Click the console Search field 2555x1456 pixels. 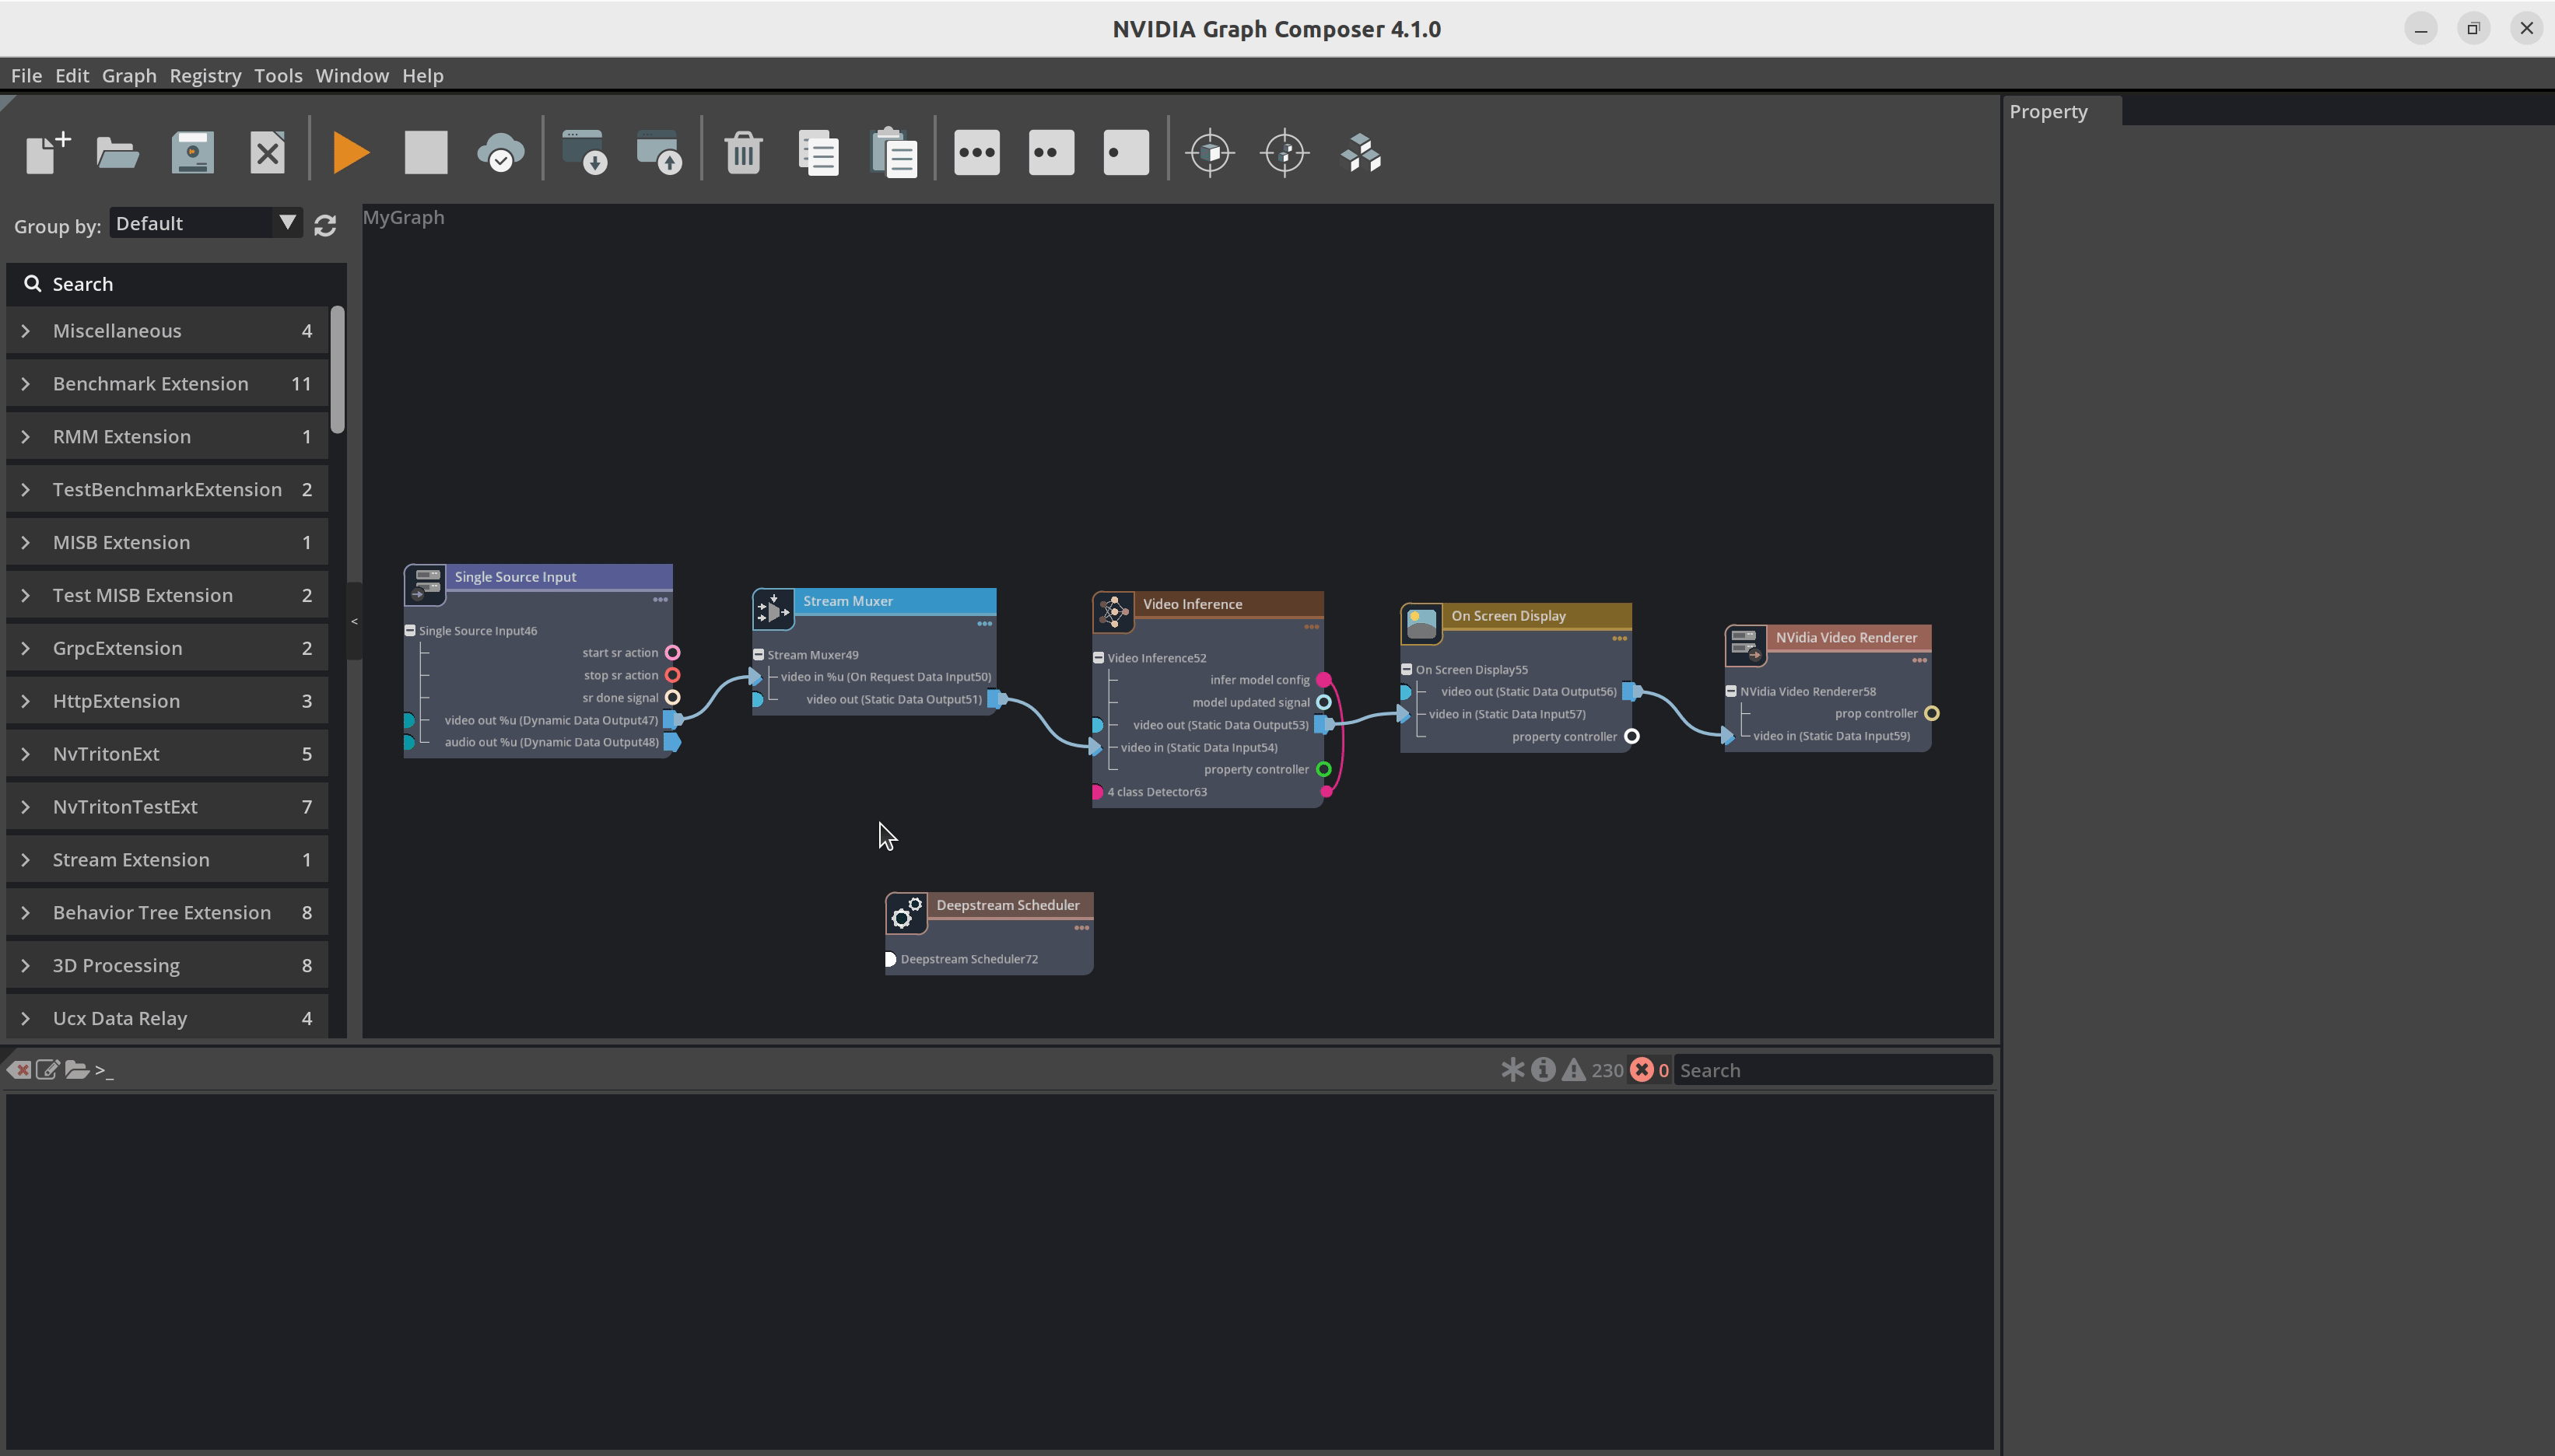[x=1833, y=1070]
